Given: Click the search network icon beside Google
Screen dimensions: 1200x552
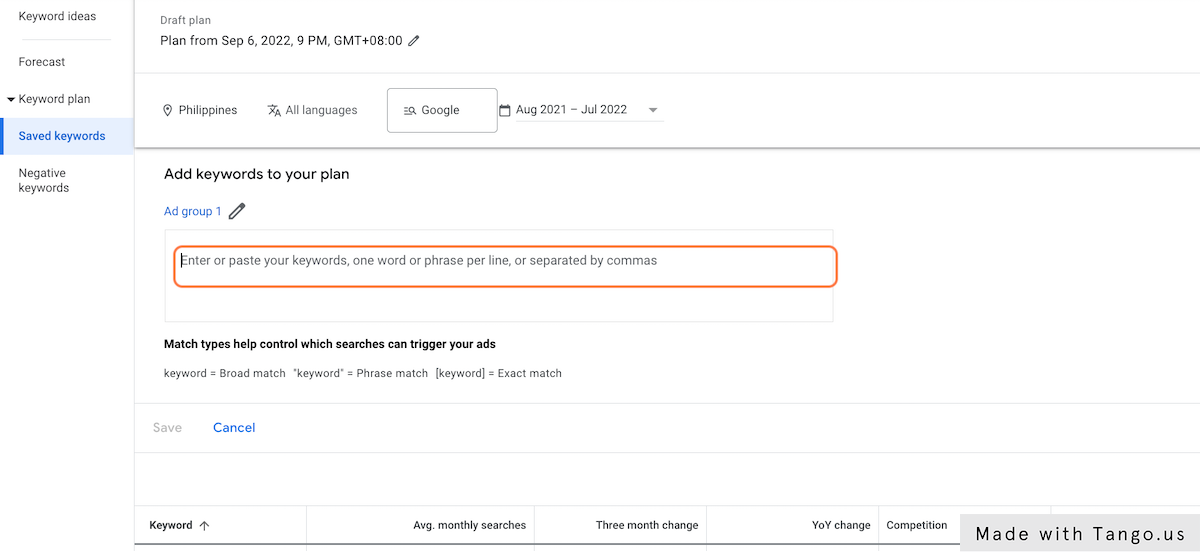Looking at the screenshot, I should coord(409,110).
